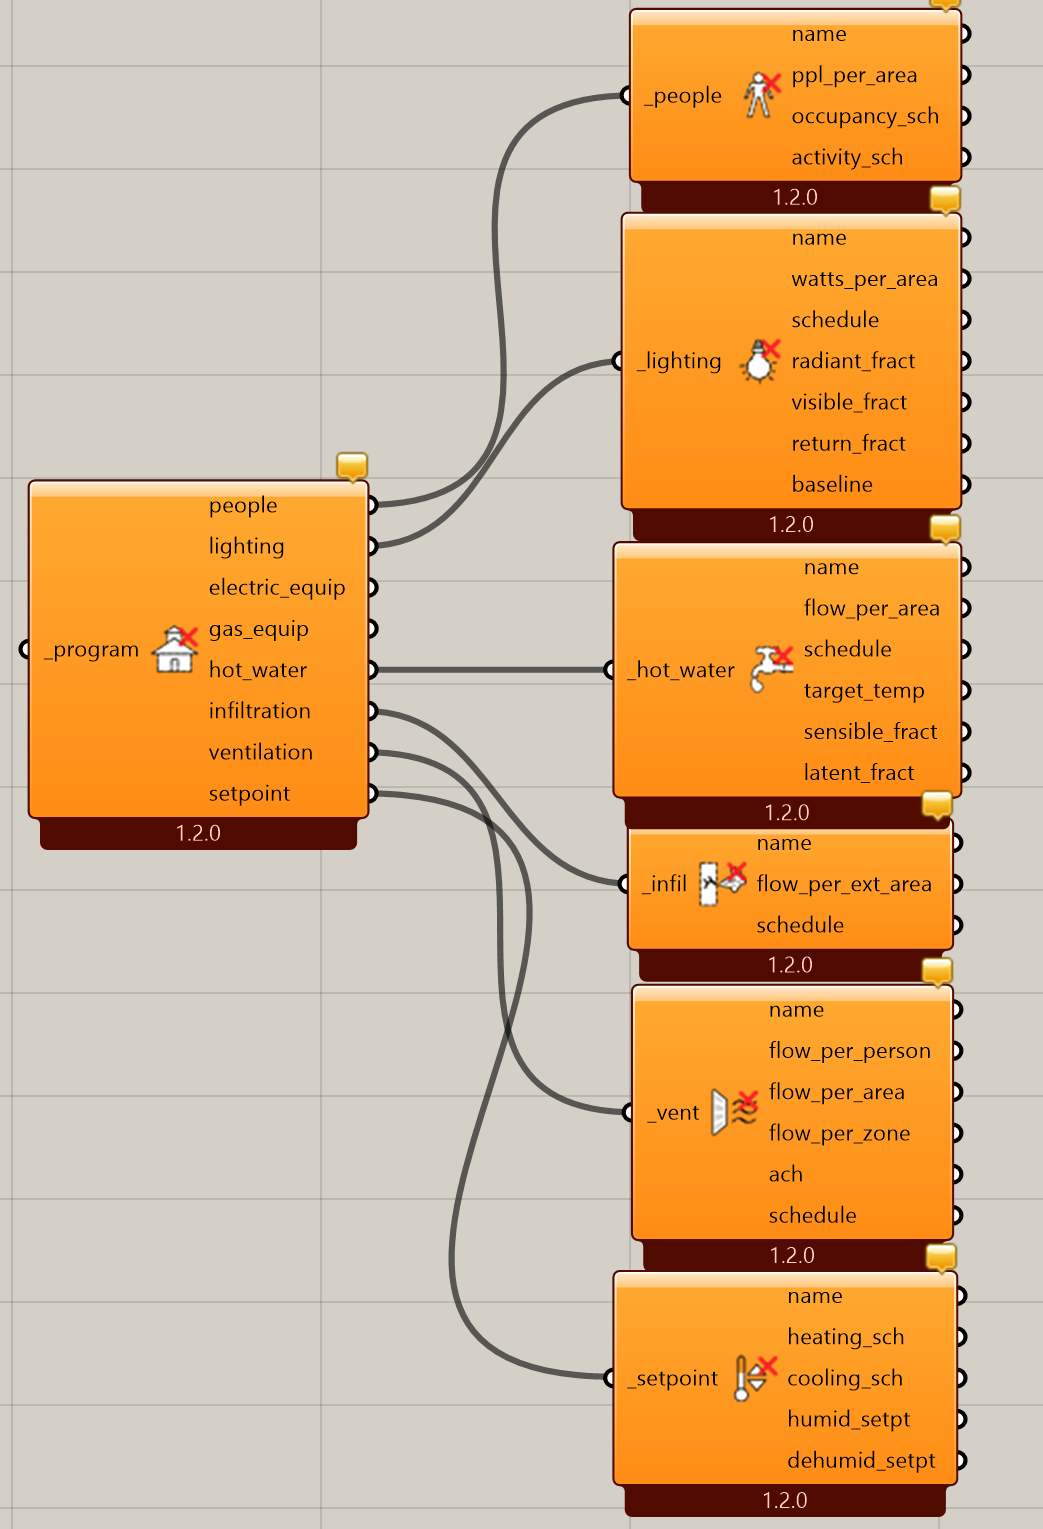Select the ppl_per_area output

click(854, 75)
